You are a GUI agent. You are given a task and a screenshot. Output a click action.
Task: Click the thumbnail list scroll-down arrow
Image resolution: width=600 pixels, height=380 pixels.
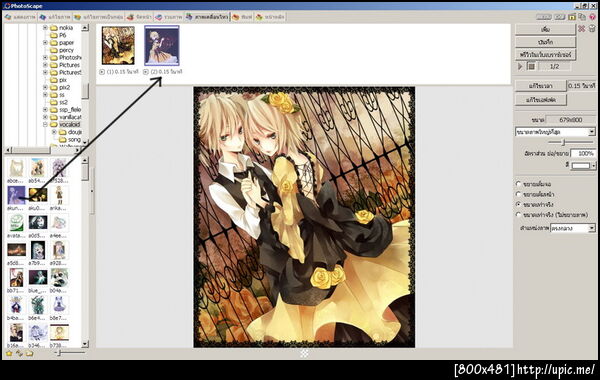tap(85, 344)
